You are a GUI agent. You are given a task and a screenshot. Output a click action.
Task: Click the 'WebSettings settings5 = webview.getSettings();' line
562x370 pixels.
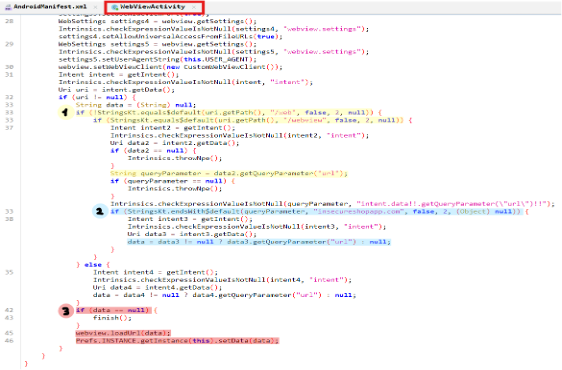158,44
